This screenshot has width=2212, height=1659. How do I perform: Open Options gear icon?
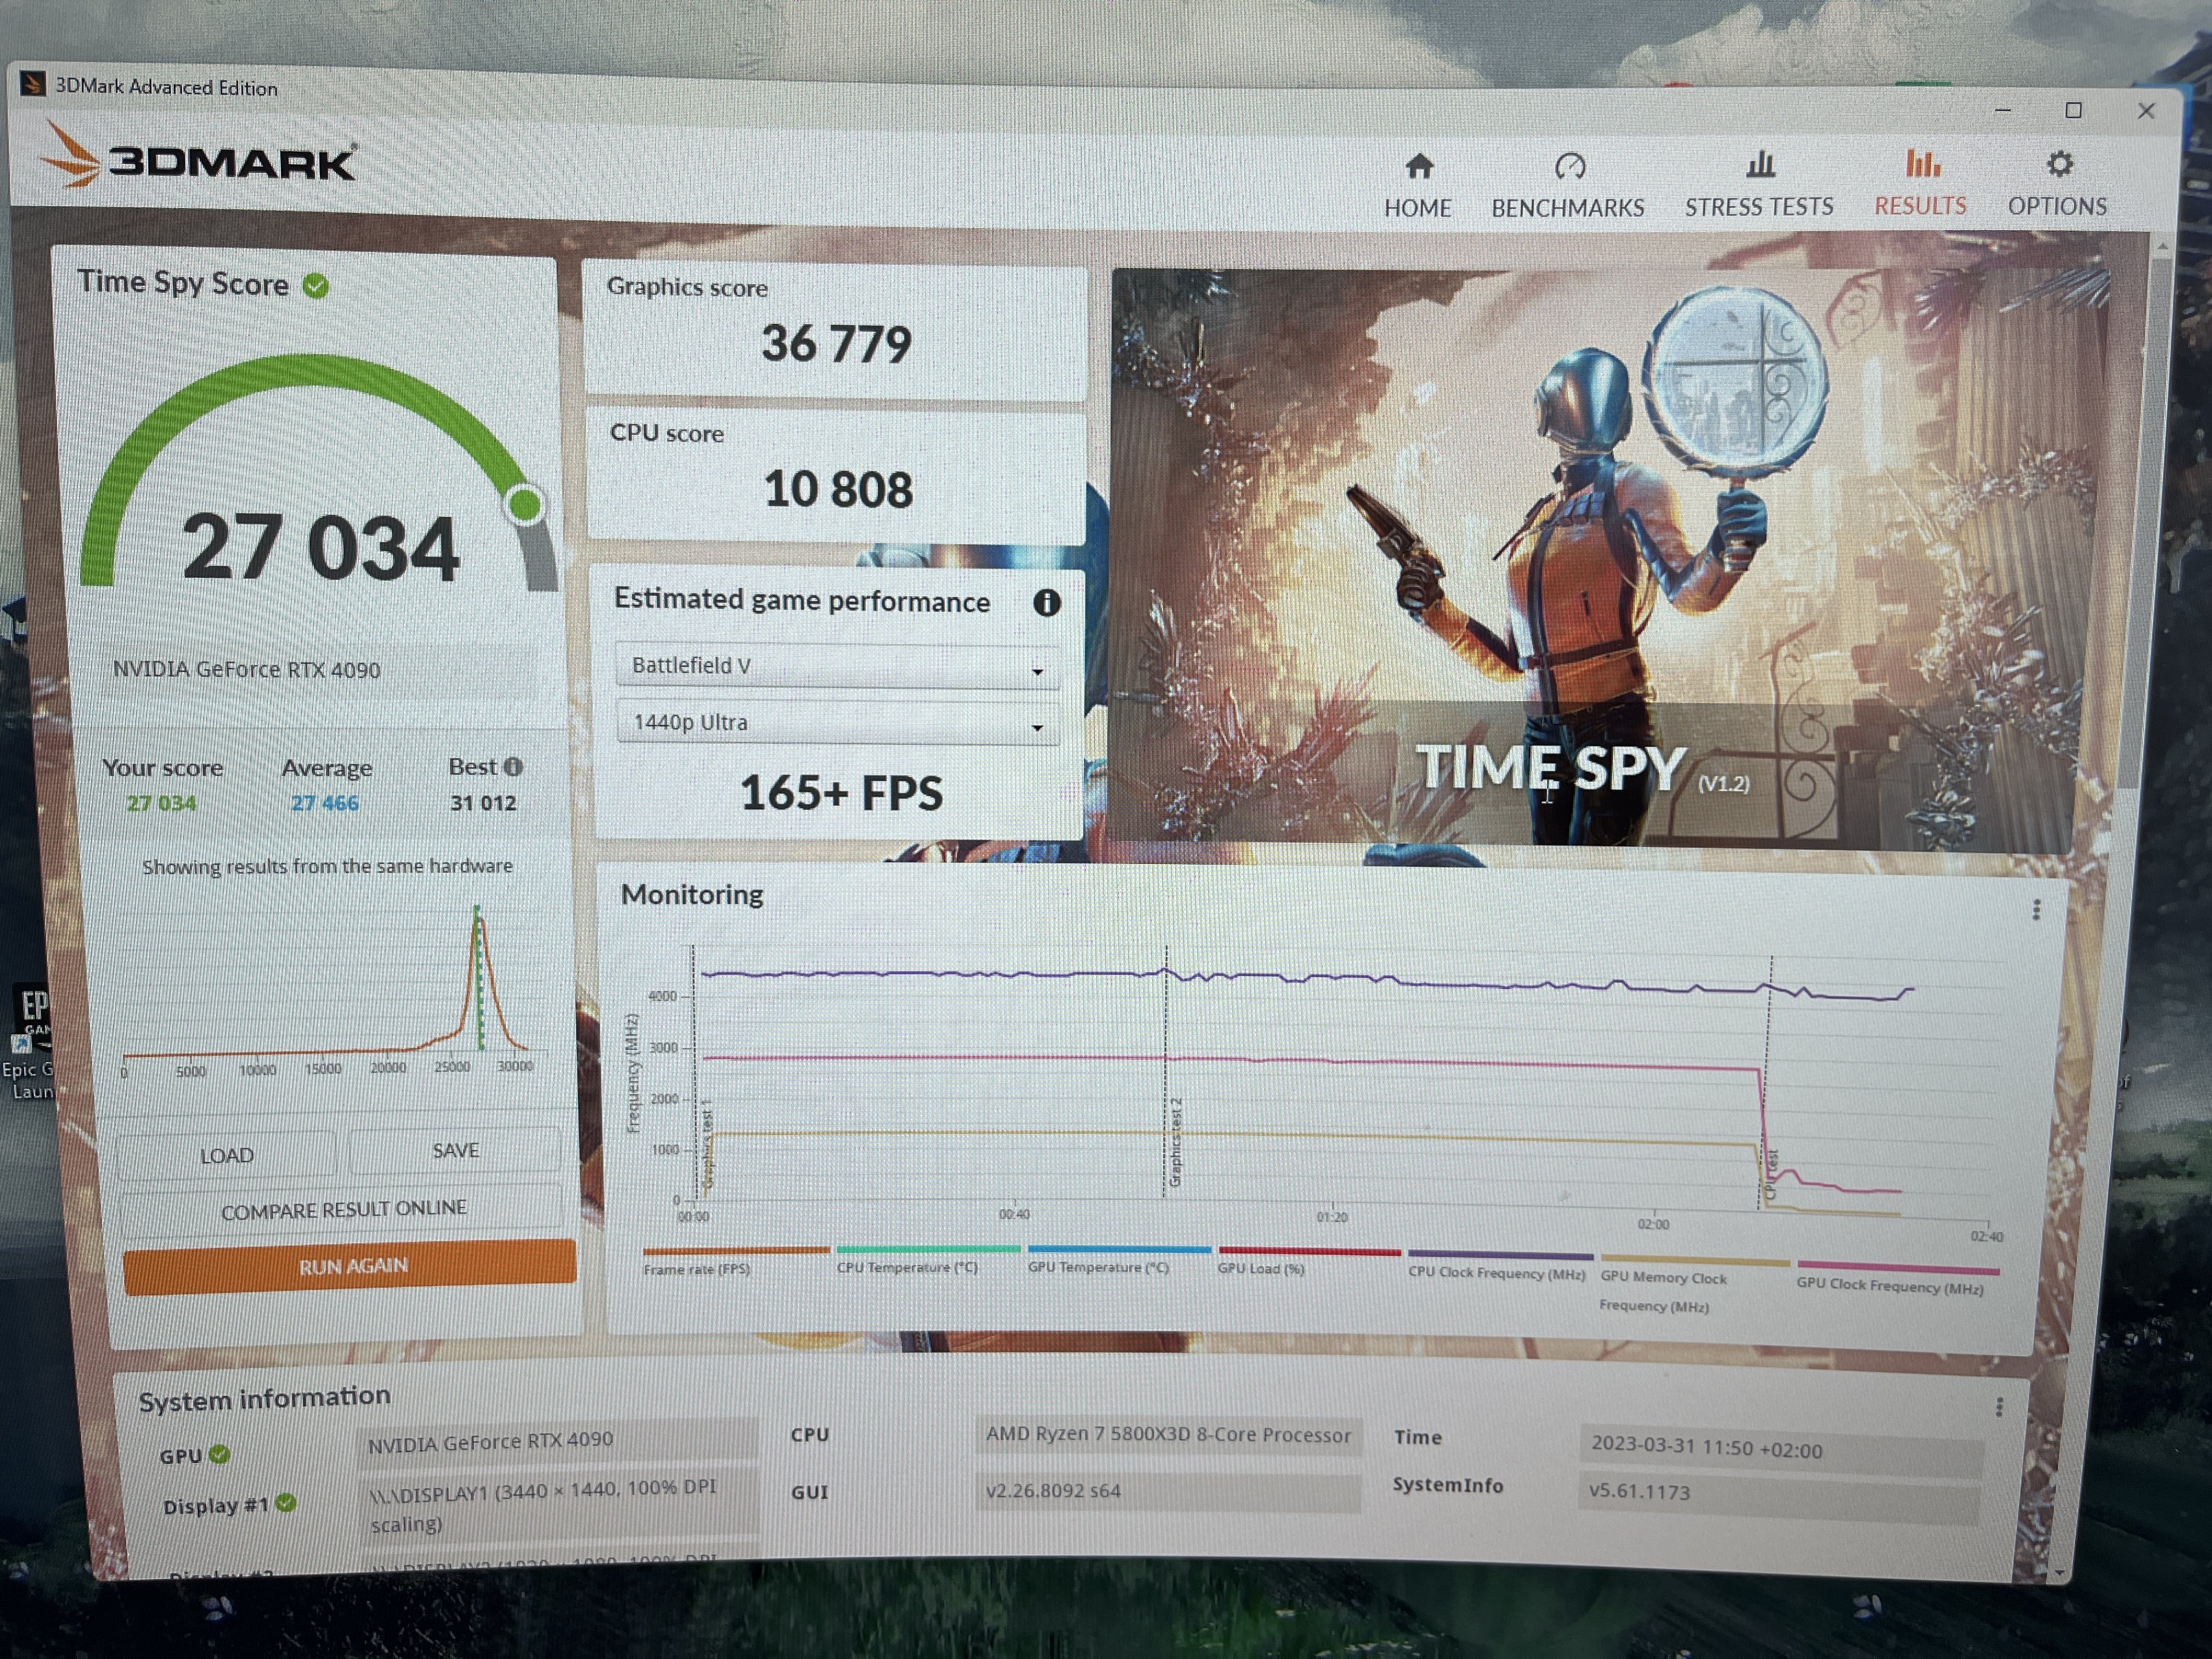click(x=2059, y=164)
